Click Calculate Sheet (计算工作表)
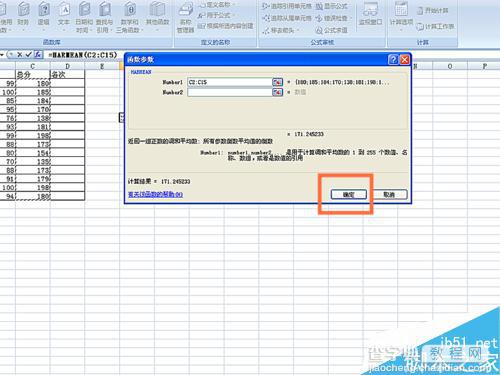This screenshot has height=375, width=500. 436,26
